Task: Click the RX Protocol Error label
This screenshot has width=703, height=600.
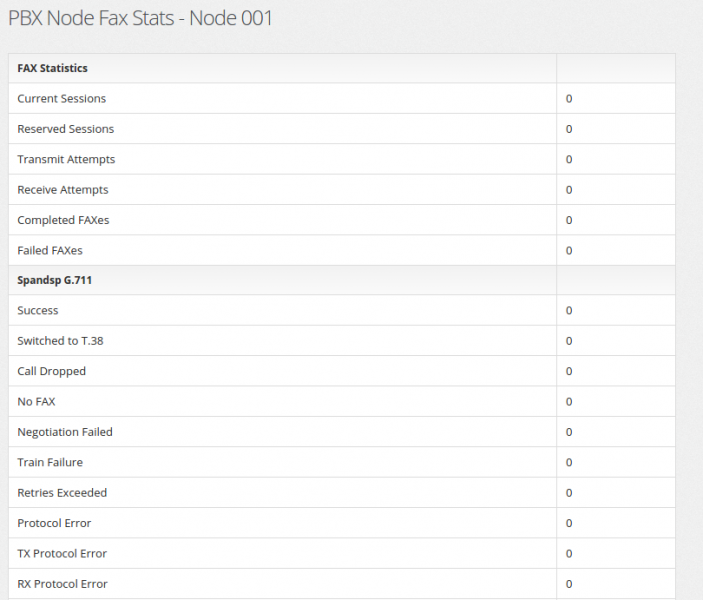Action: pos(62,584)
